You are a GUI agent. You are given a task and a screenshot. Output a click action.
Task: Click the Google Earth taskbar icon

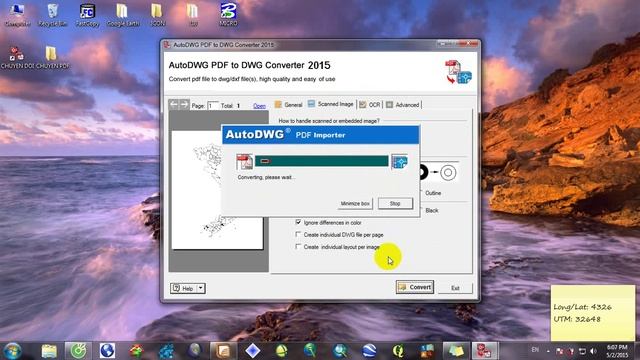point(369,351)
